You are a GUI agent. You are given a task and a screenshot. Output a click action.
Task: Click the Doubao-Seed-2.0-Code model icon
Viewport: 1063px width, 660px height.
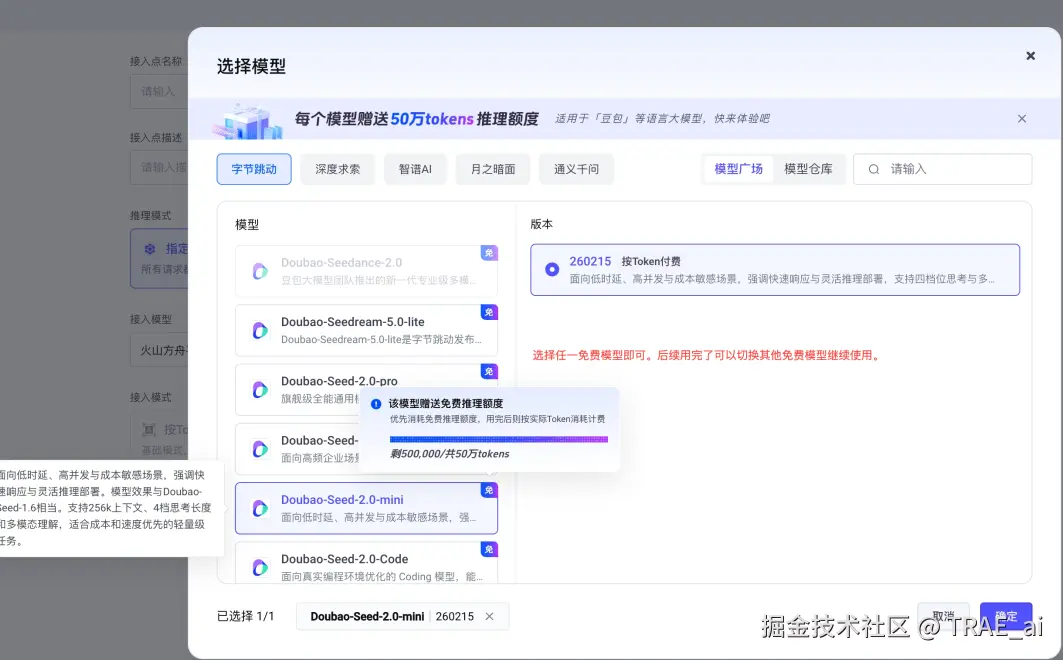(260, 567)
